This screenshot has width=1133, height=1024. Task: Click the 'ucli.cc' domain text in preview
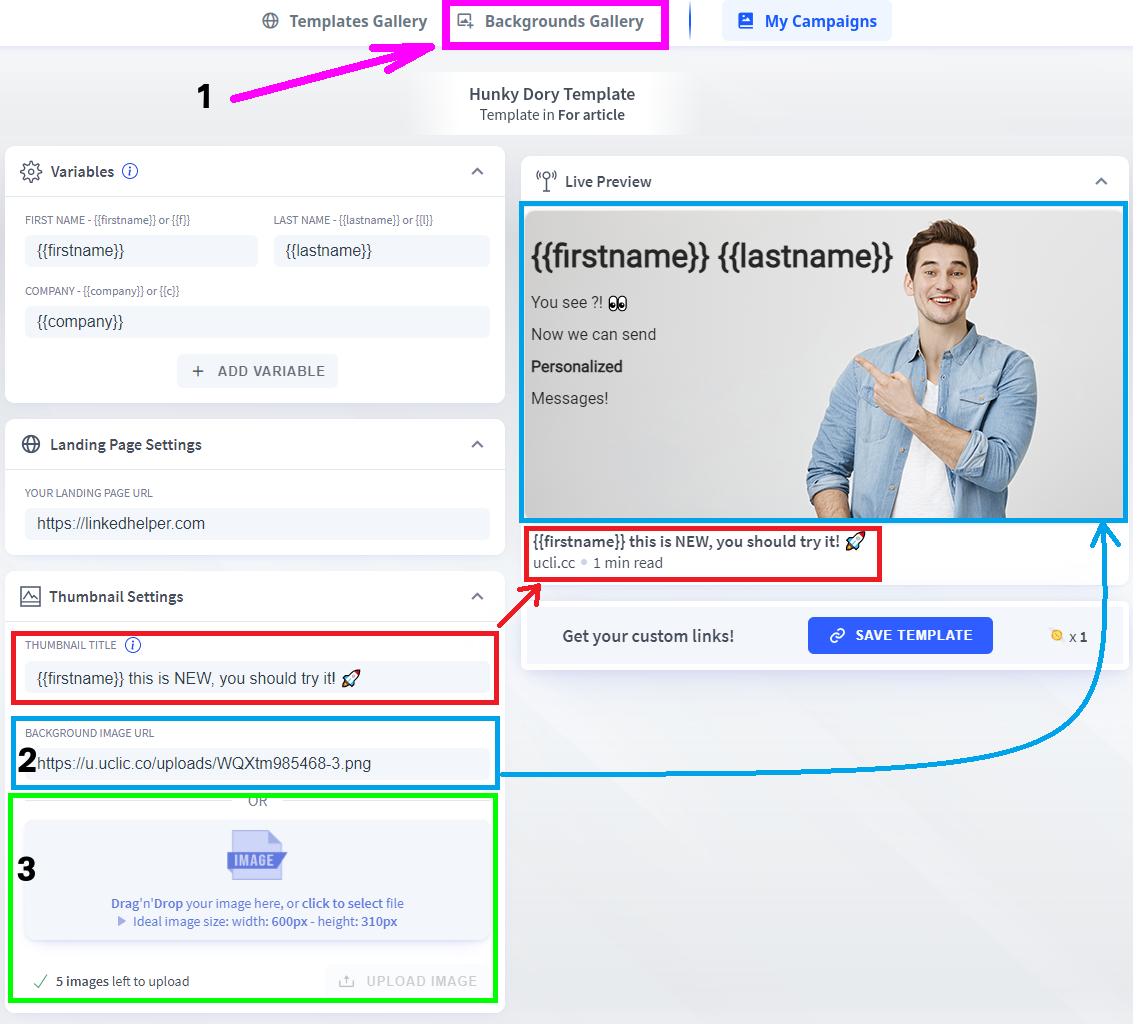[554, 563]
